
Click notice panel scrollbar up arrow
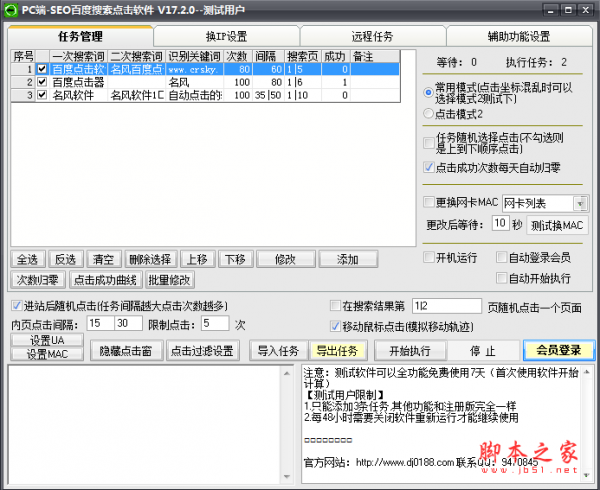pos(587,372)
